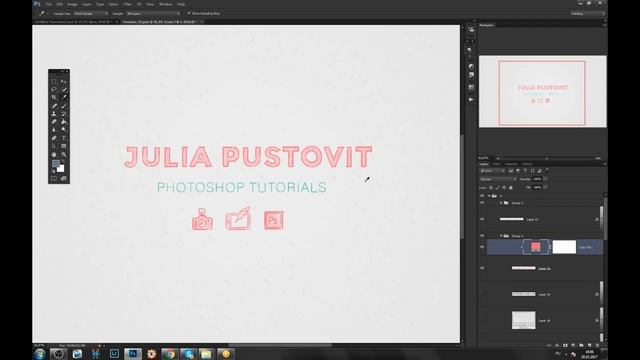Select the Path Selection tool
This screenshot has height=360, width=640.
pyautogui.click(x=54, y=146)
